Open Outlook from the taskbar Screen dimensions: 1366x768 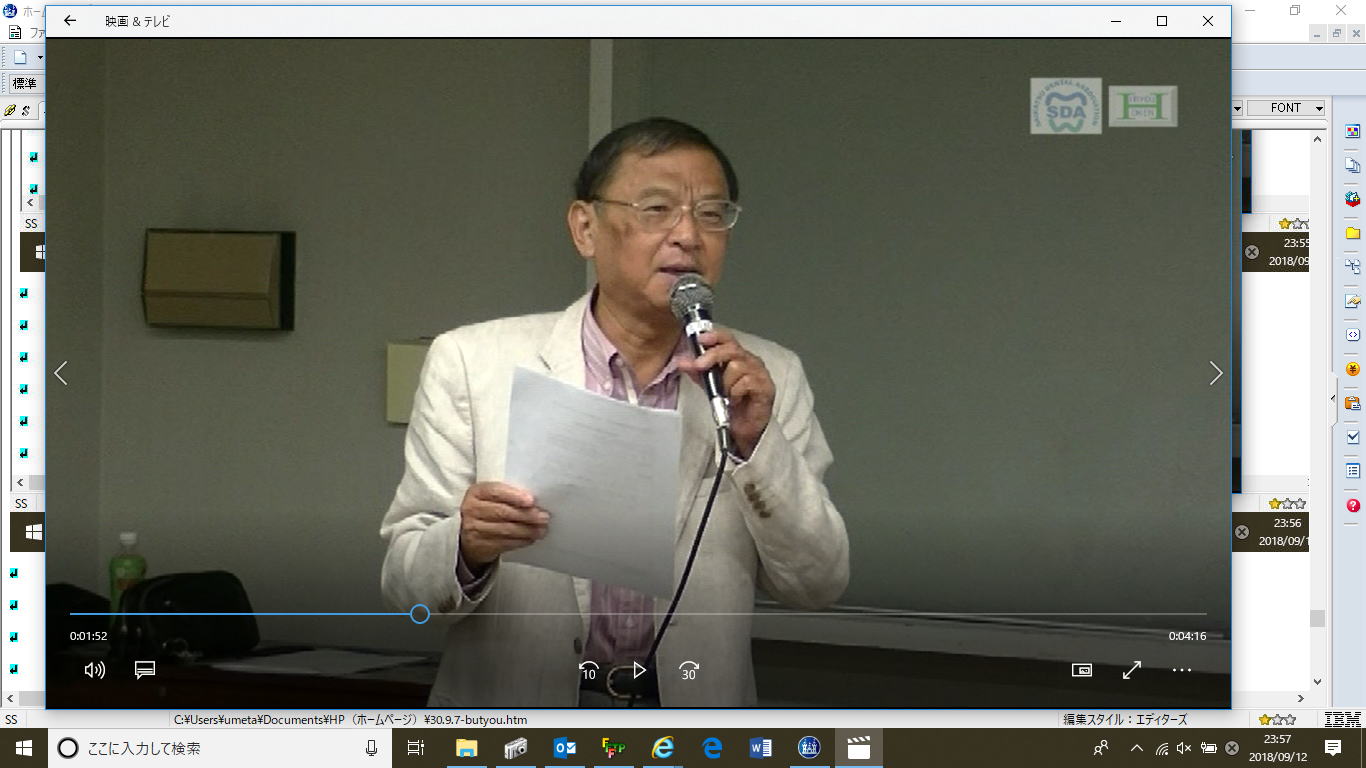[564, 747]
